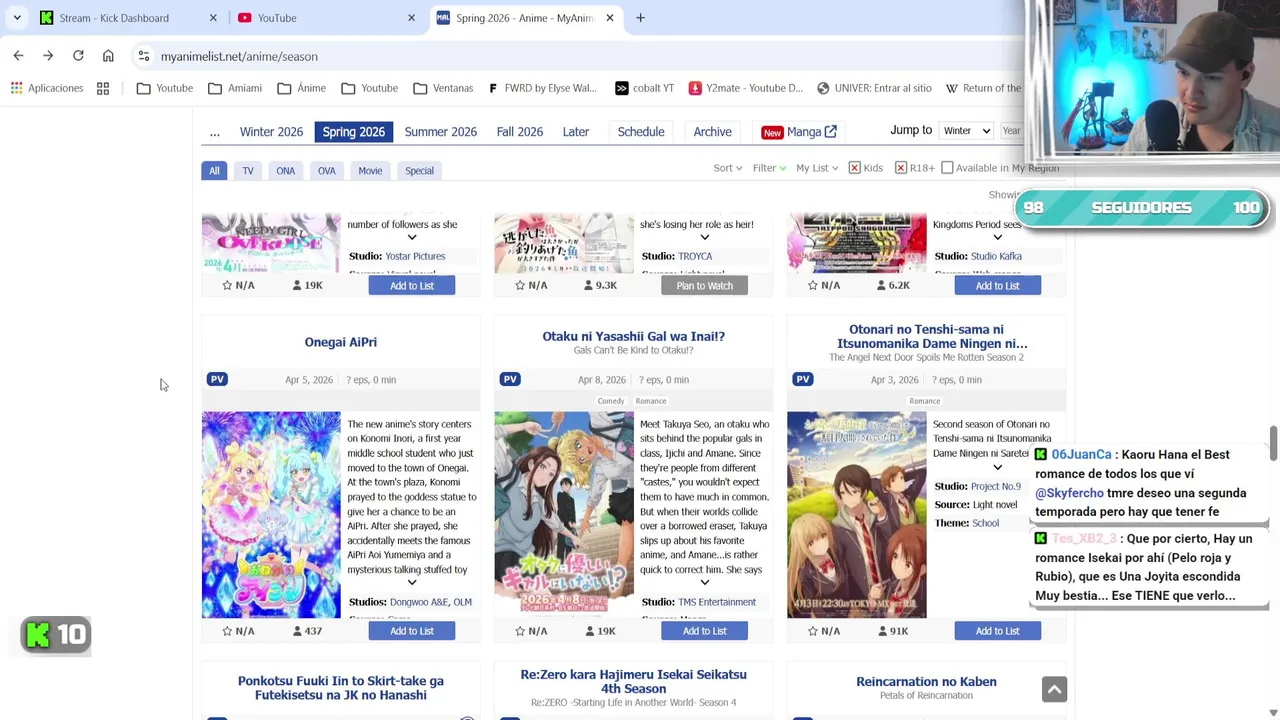Expand the Otaku ni Yasashii Gal synopsis arrow
1280x720 pixels.
coord(704,582)
